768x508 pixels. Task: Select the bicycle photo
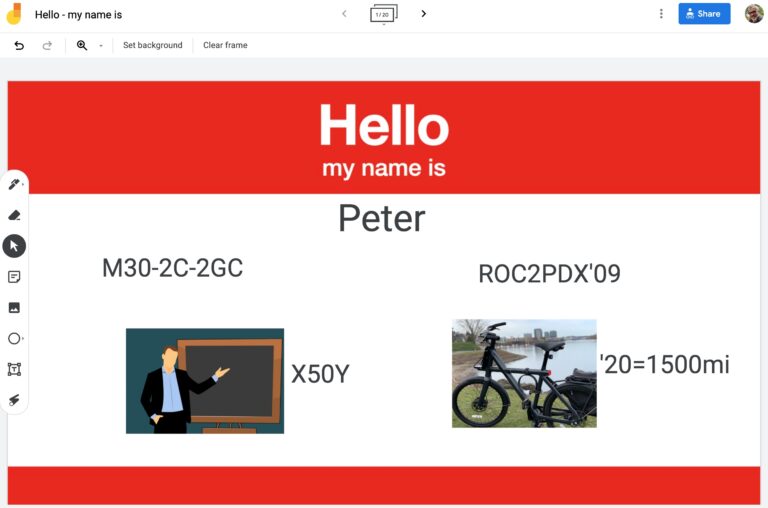(x=524, y=373)
